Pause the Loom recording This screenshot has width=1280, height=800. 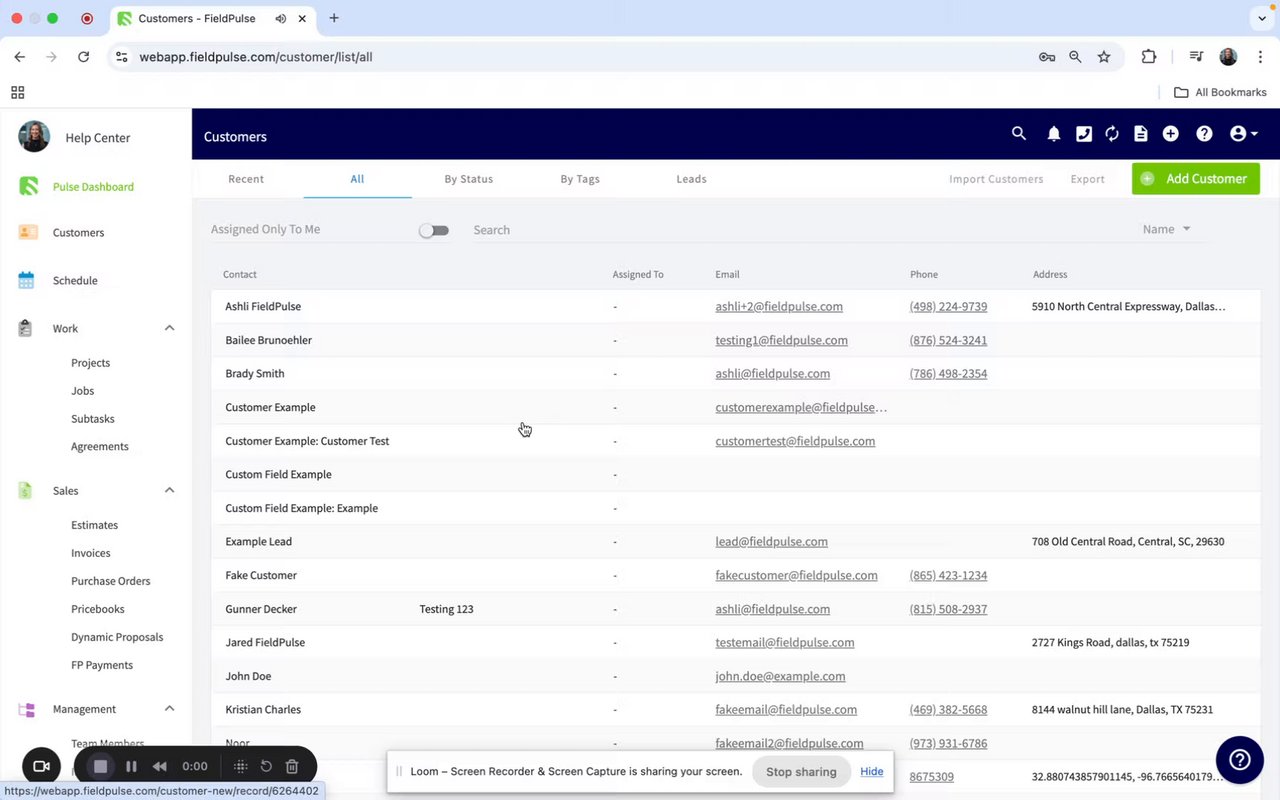131,766
